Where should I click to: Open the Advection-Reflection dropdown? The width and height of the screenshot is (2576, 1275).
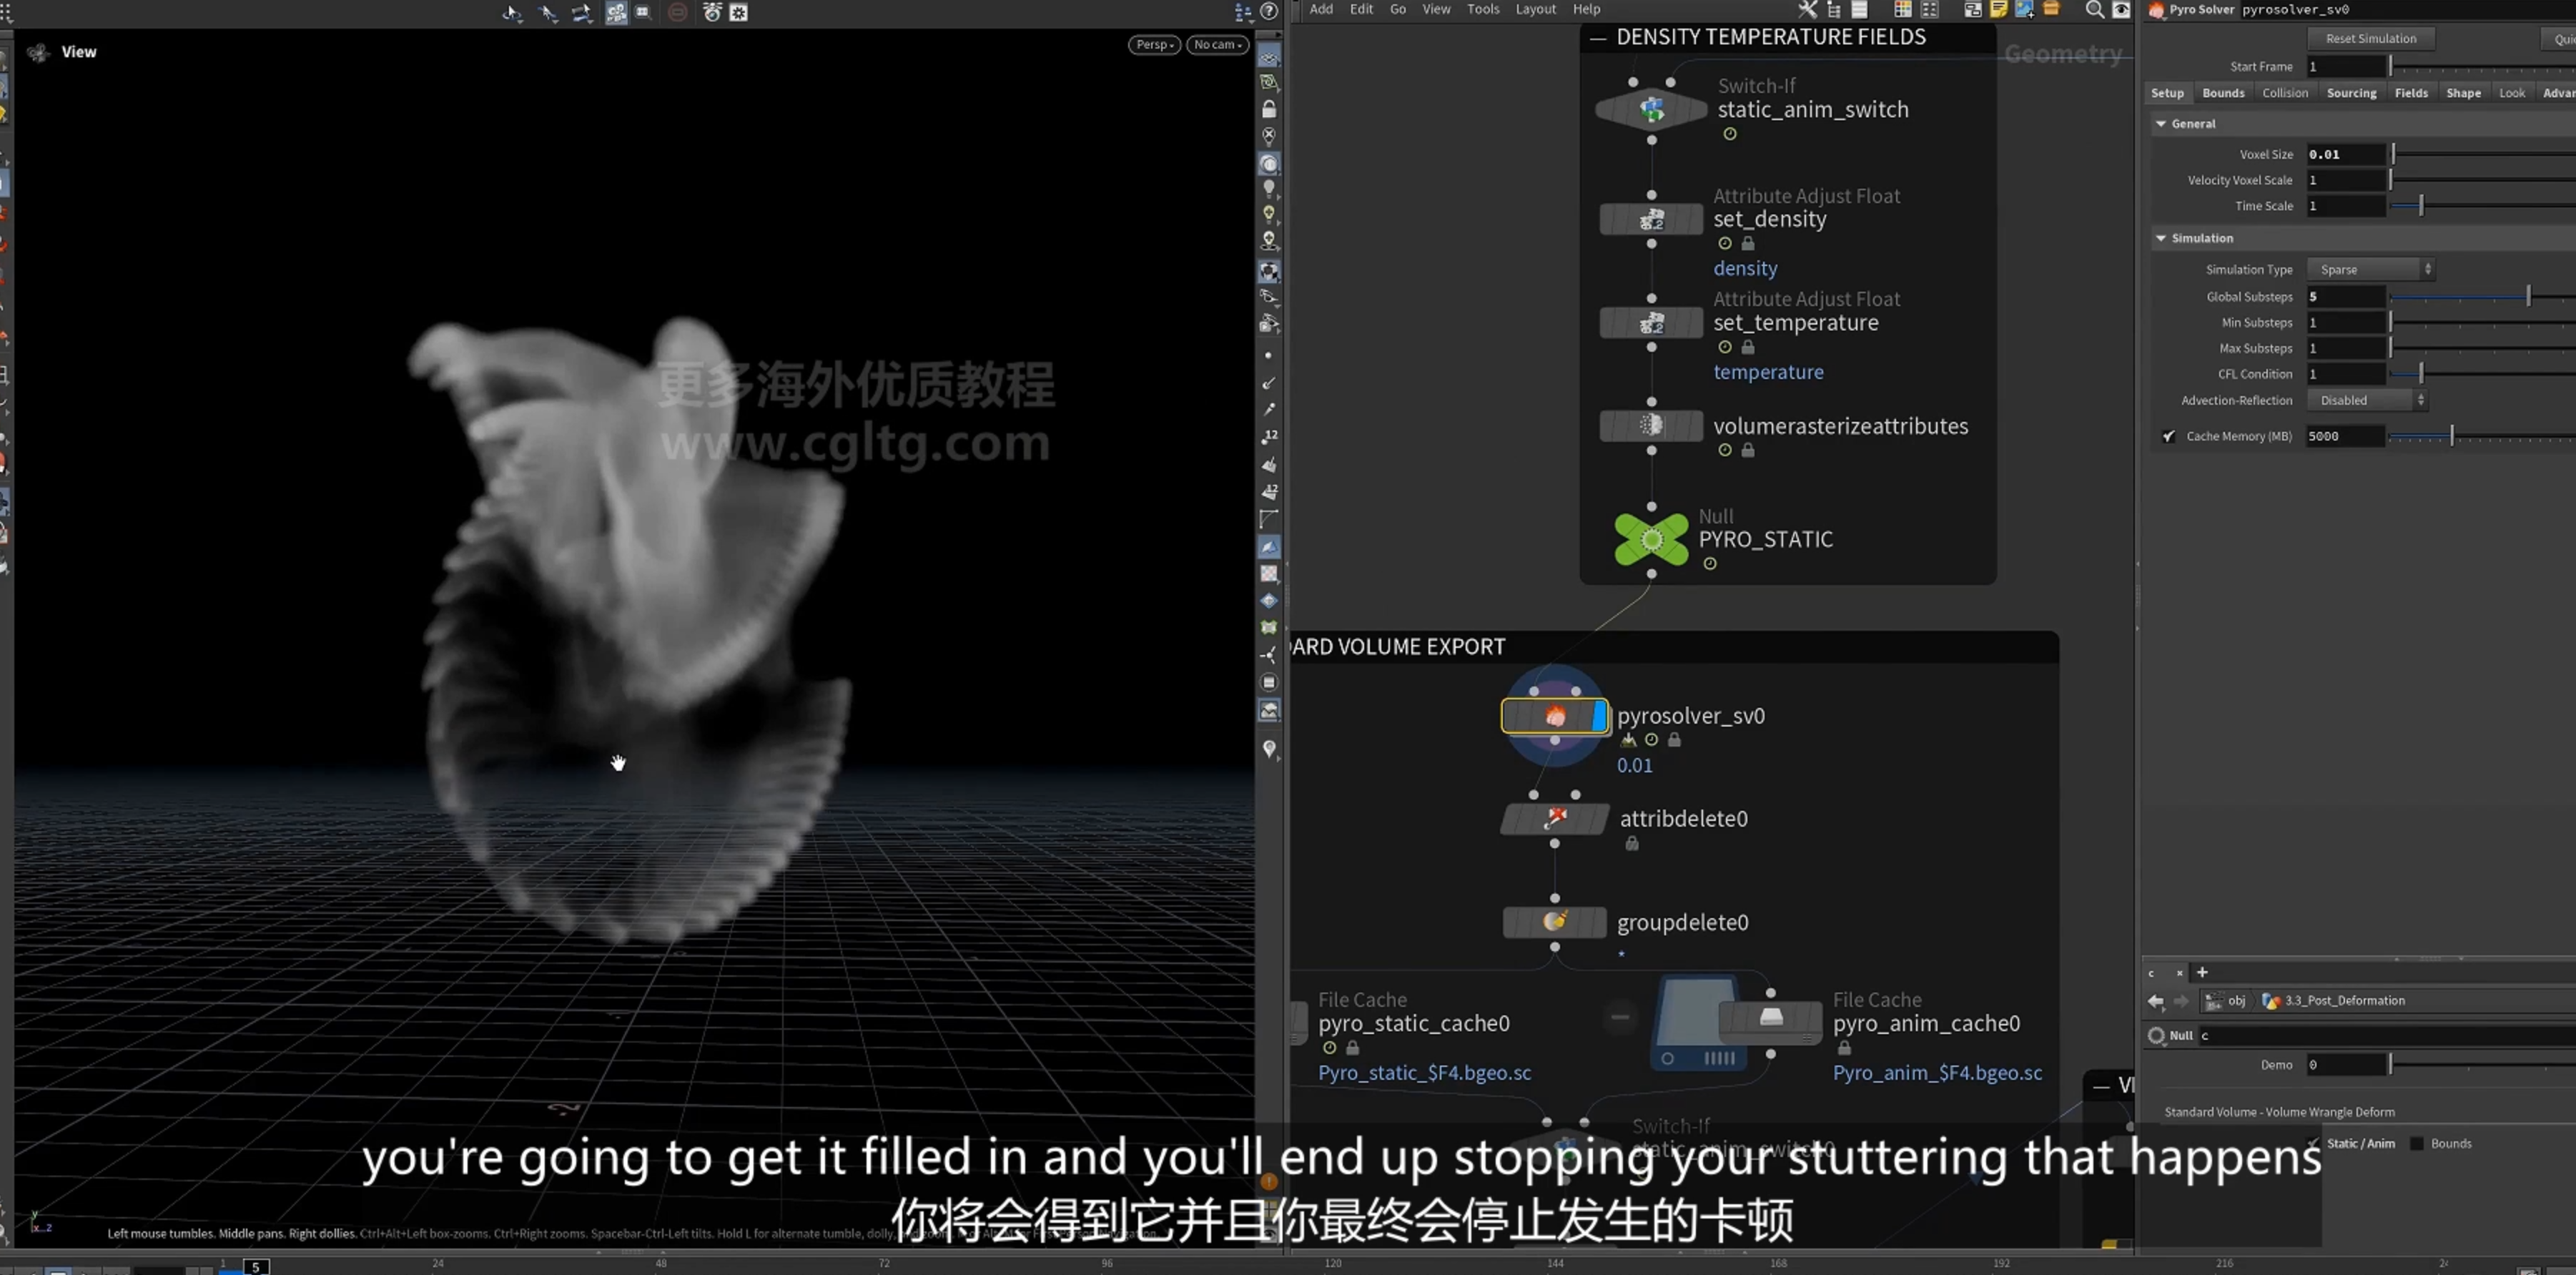(2366, 400)
